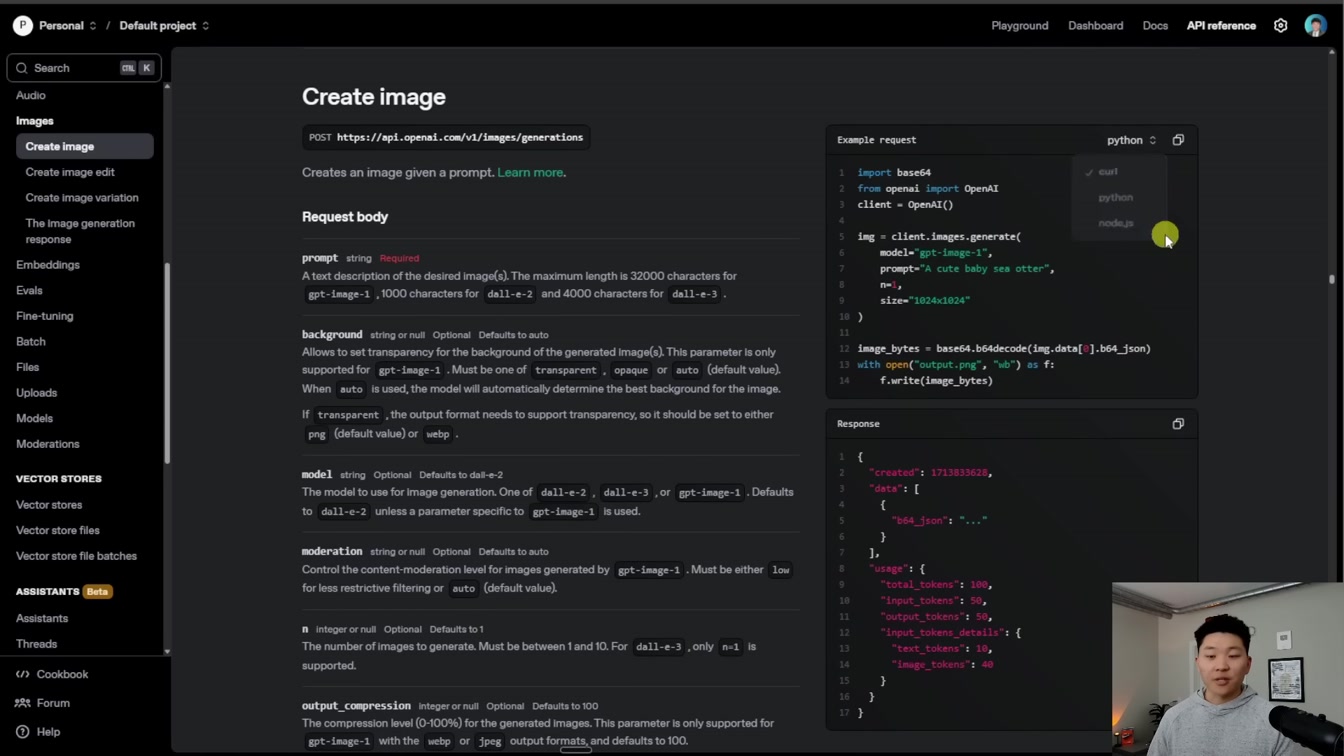Select Create image edit in sidebar
The image size is (1344, 756).
(70, 172)
